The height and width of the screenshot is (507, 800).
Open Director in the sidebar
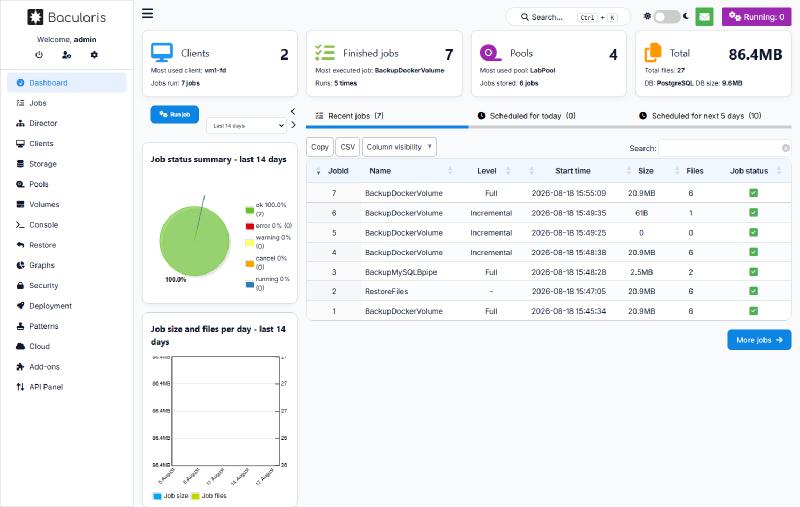[67, 123]
